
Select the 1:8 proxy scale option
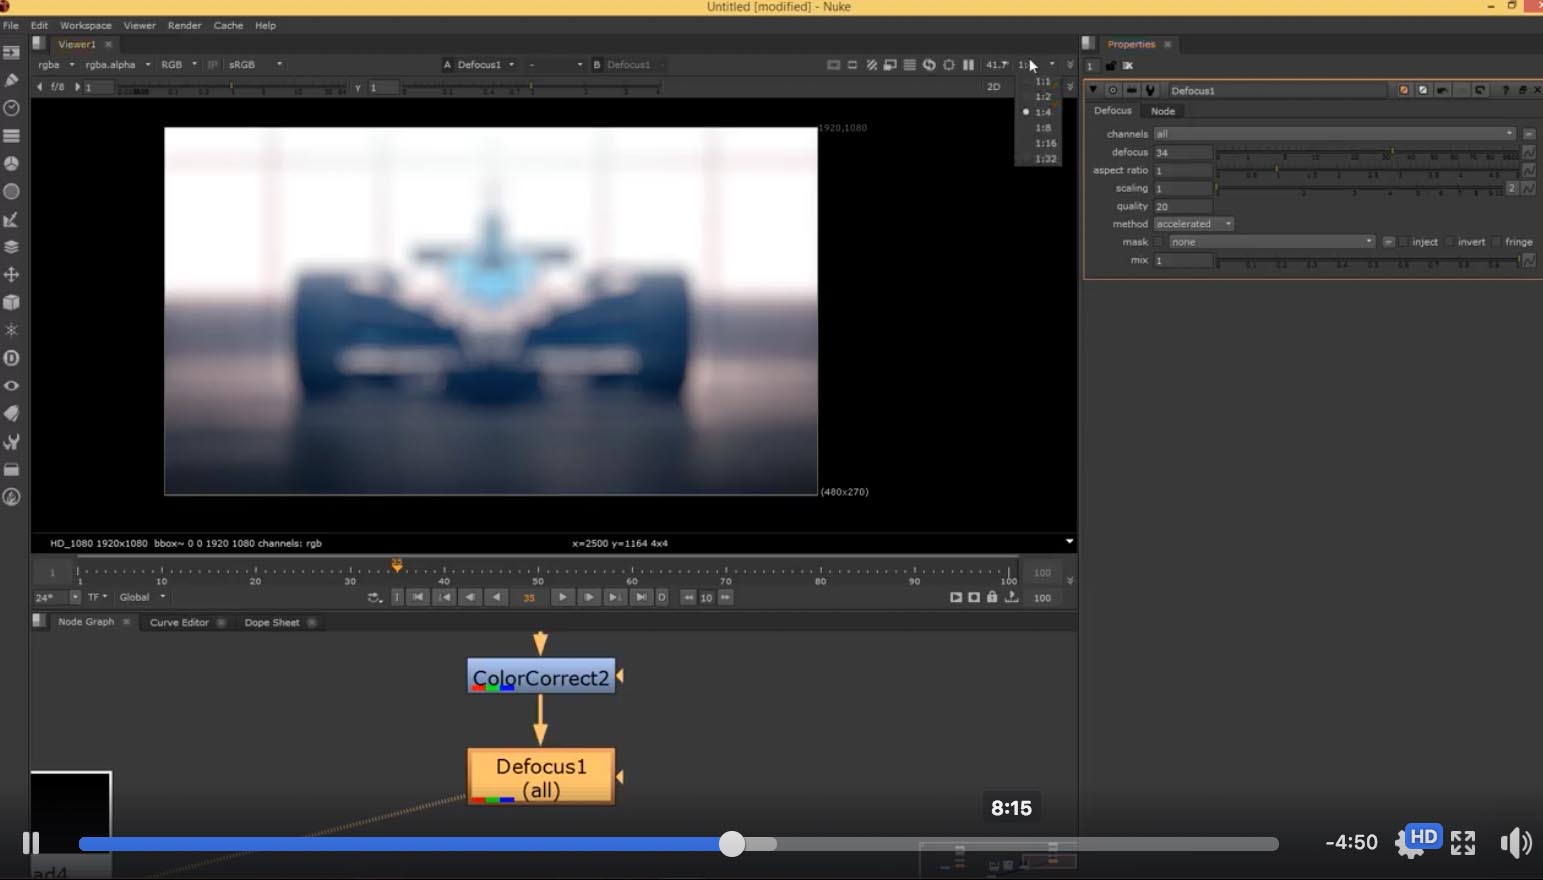pos(1043,128)
